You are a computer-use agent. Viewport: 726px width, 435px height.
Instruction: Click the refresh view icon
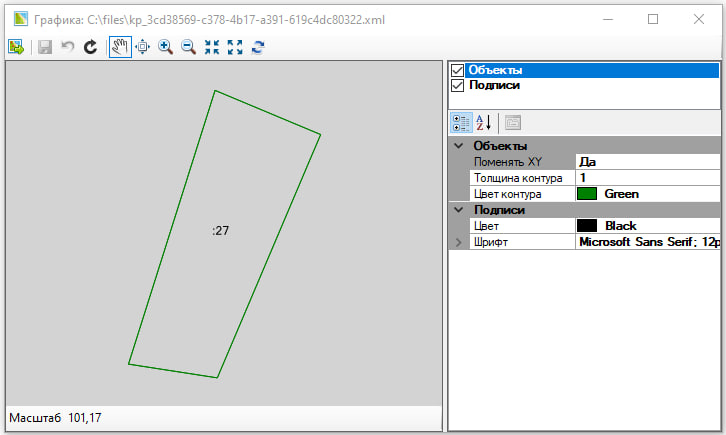coord(258,47)
